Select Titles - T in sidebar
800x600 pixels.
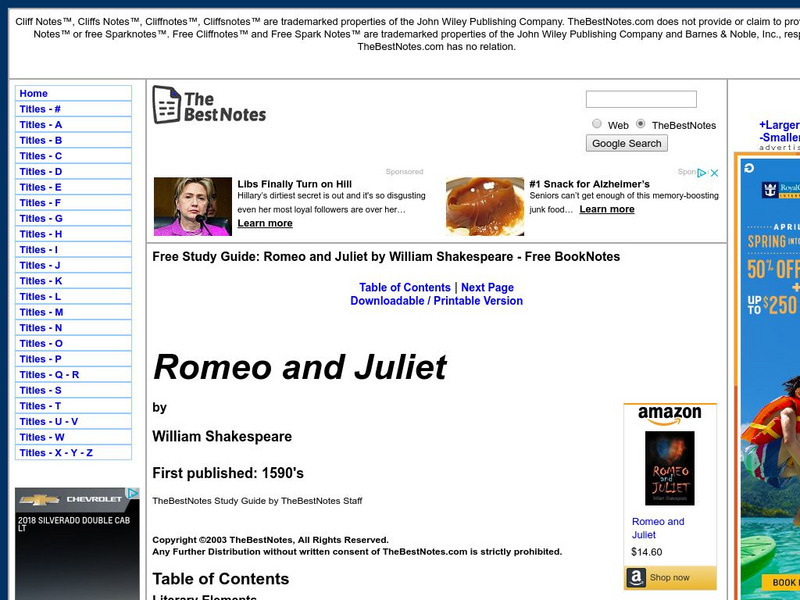point(73,406)
